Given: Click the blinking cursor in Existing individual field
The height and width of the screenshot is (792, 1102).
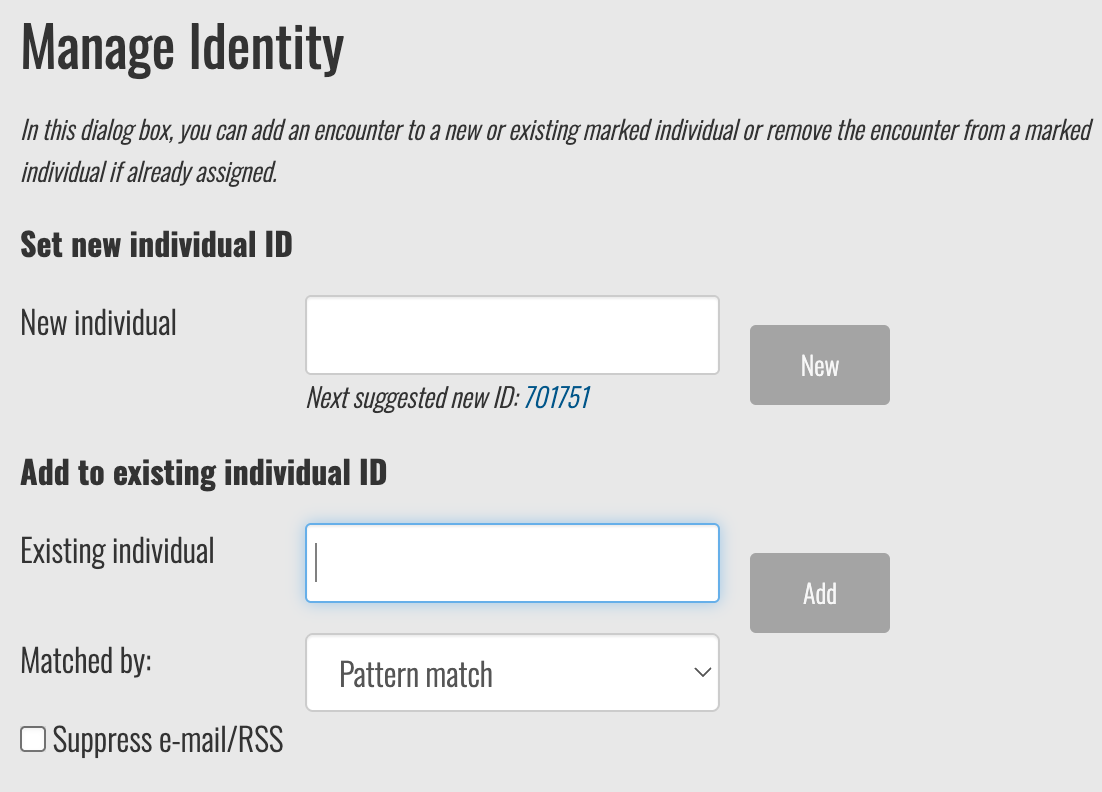Looking at the screenshot, I should click(317, 563).
